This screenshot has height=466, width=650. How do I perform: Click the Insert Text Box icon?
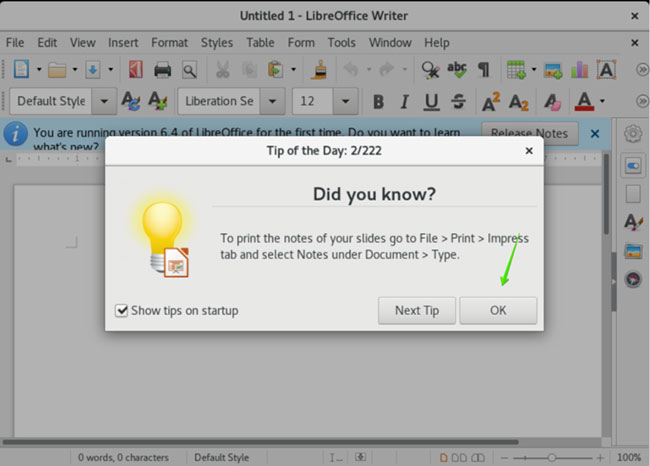pos(606,70)
